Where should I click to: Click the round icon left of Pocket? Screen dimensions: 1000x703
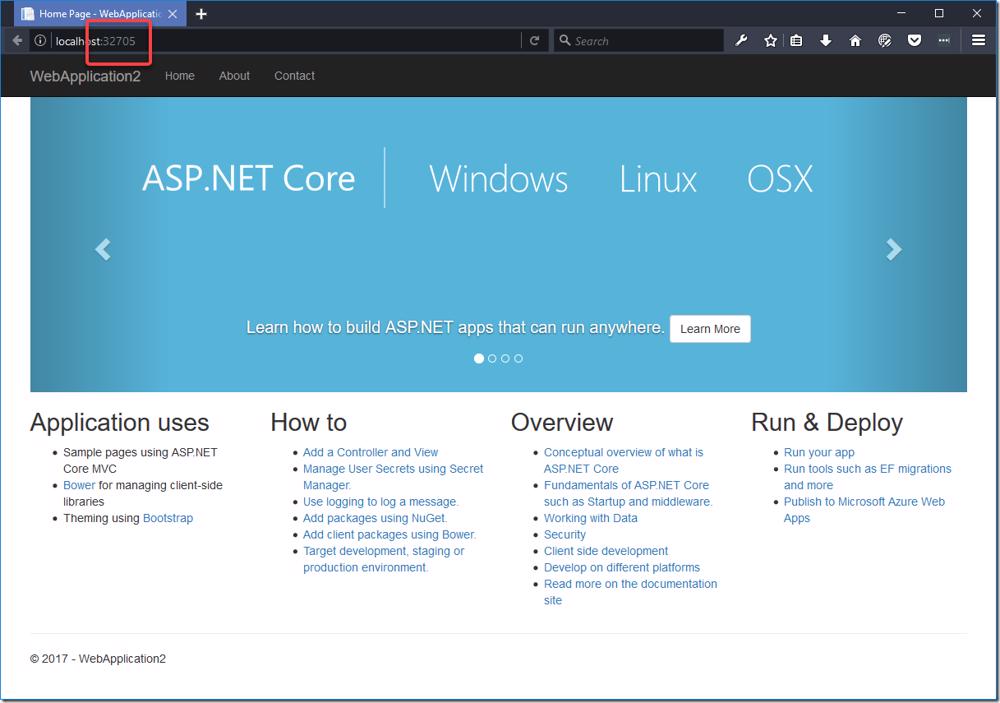[x=885, y=41]
